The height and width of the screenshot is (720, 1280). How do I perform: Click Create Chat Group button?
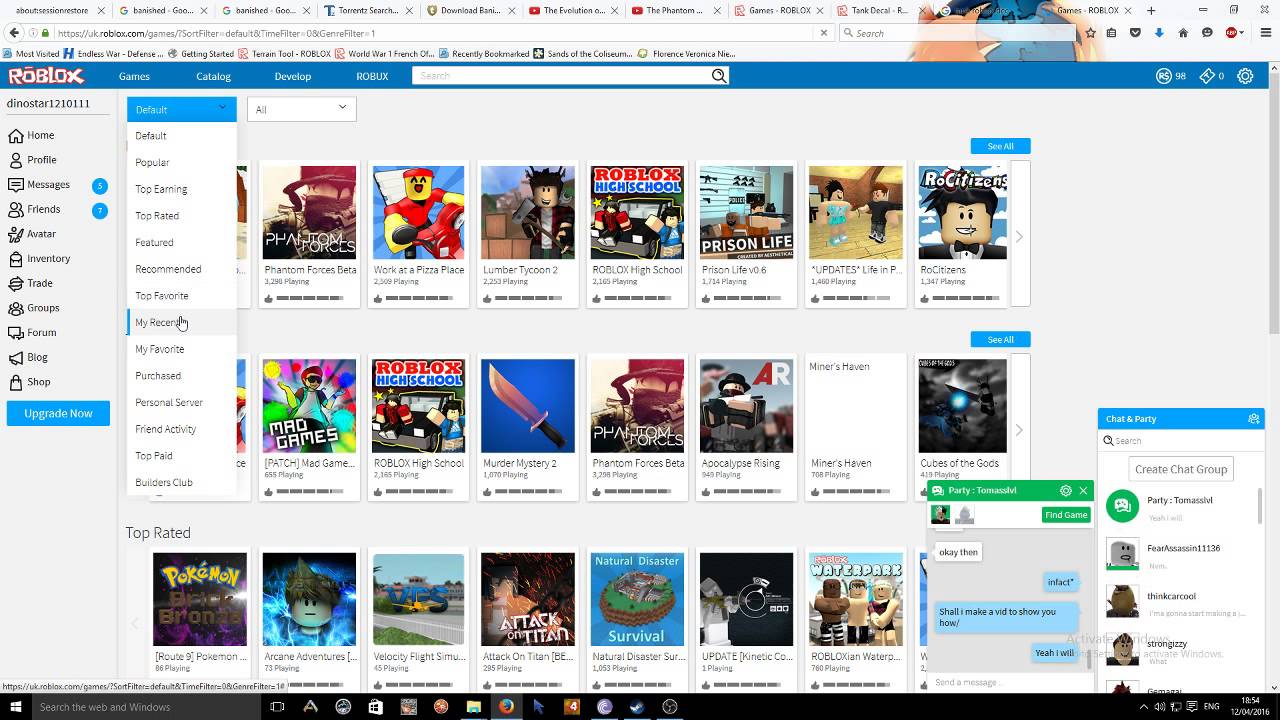[x=1181, y=469]
